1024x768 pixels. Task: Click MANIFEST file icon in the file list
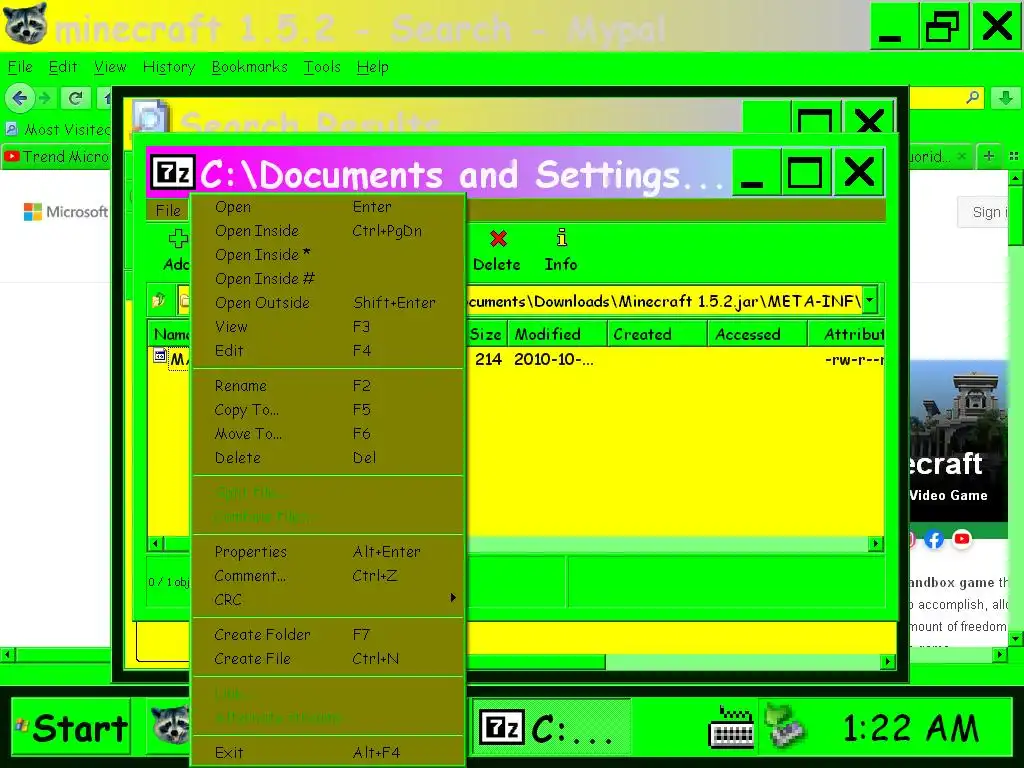click(x=160, y=356)
